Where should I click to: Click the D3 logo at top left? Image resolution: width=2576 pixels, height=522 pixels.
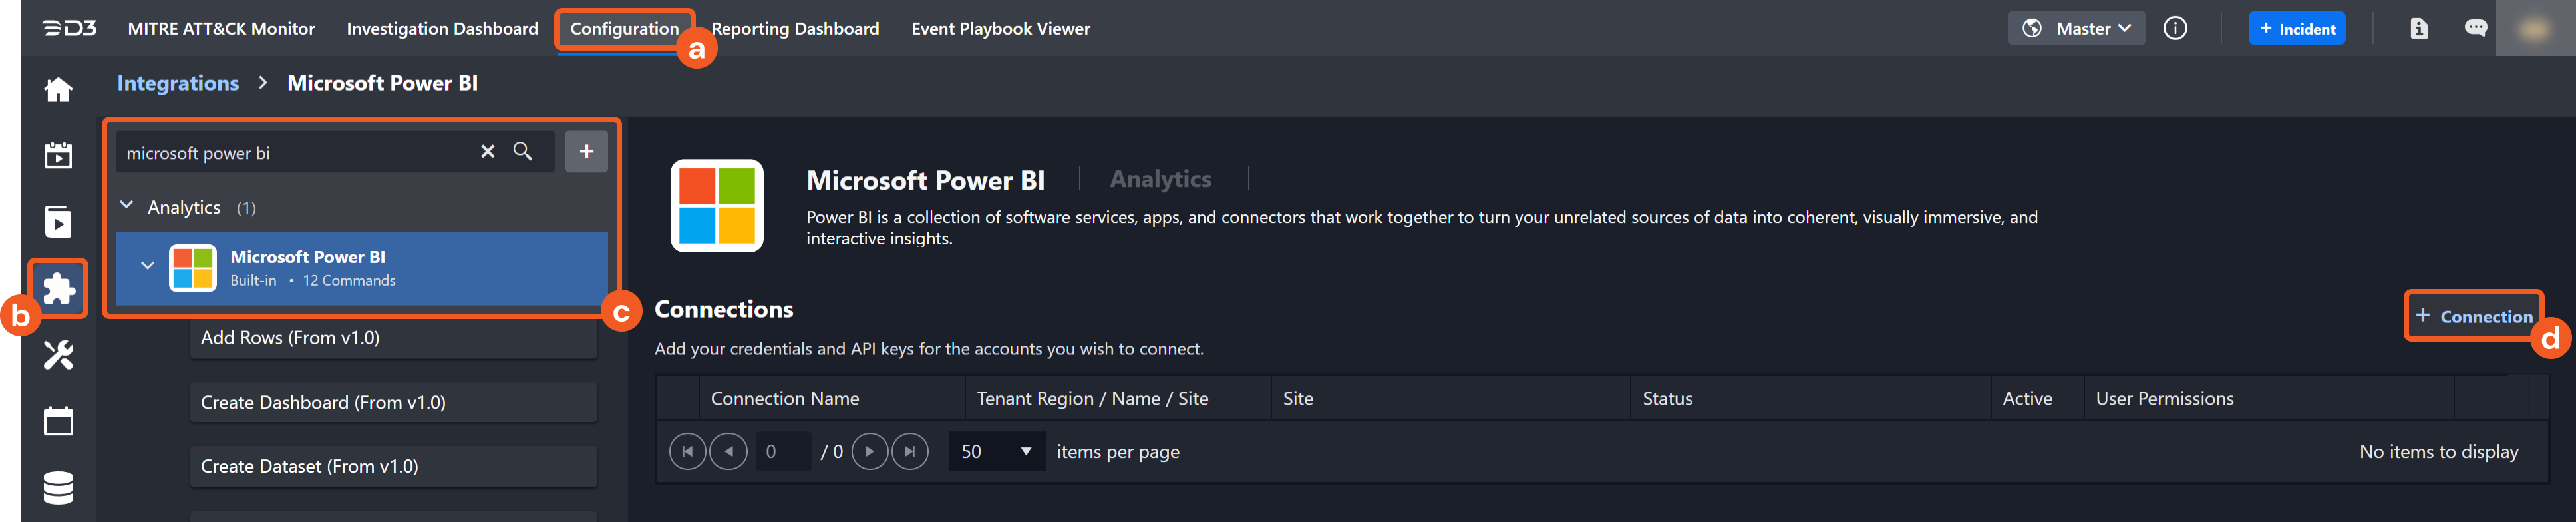pyautogui.click(x=67, y=28)
